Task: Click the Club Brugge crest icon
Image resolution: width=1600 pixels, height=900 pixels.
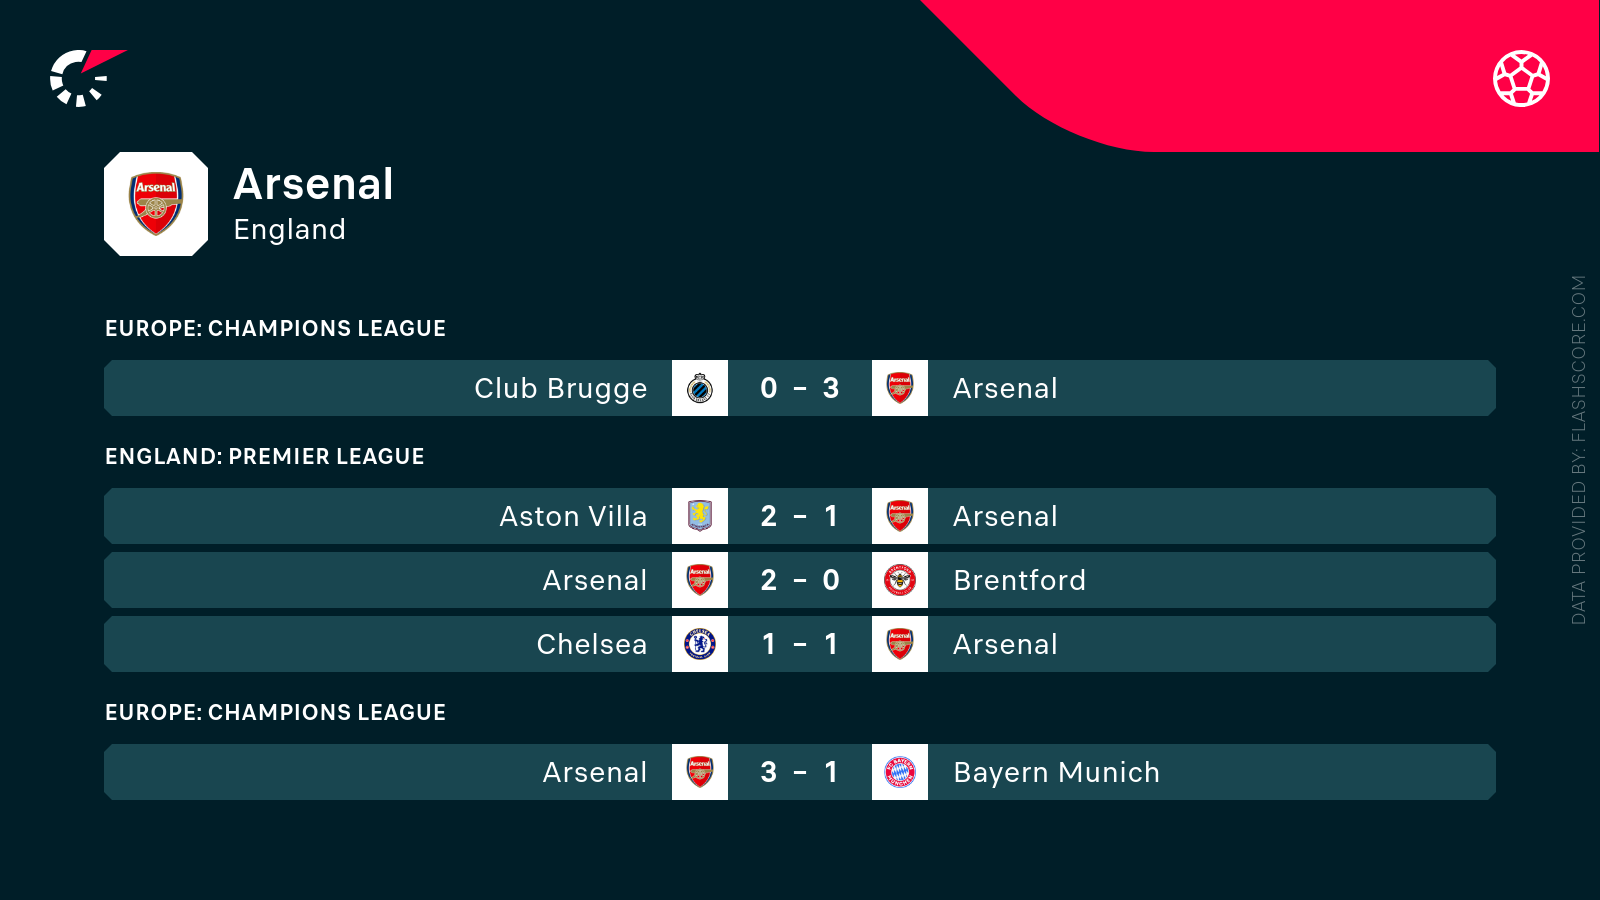Action: (x=700, y=388)
